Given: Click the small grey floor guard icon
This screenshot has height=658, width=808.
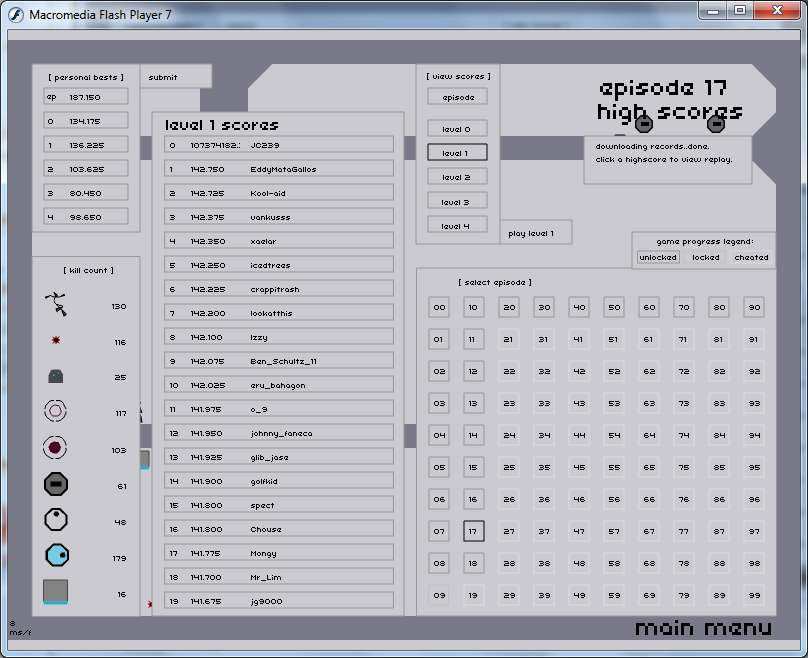Looking at the screenshot, I should pos(56,377).
